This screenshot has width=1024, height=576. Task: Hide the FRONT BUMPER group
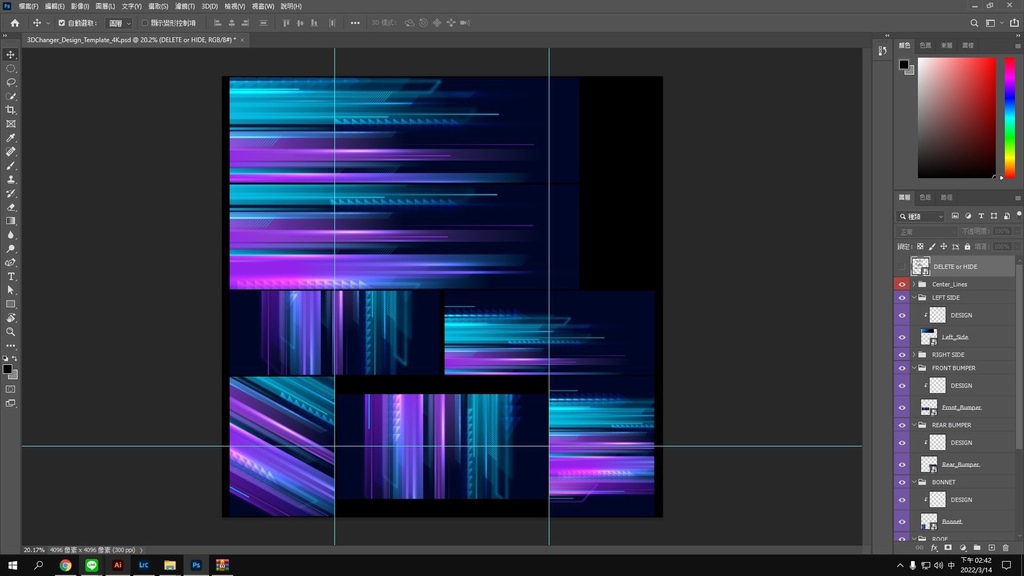pyautogui.click(x=902, y=368)
